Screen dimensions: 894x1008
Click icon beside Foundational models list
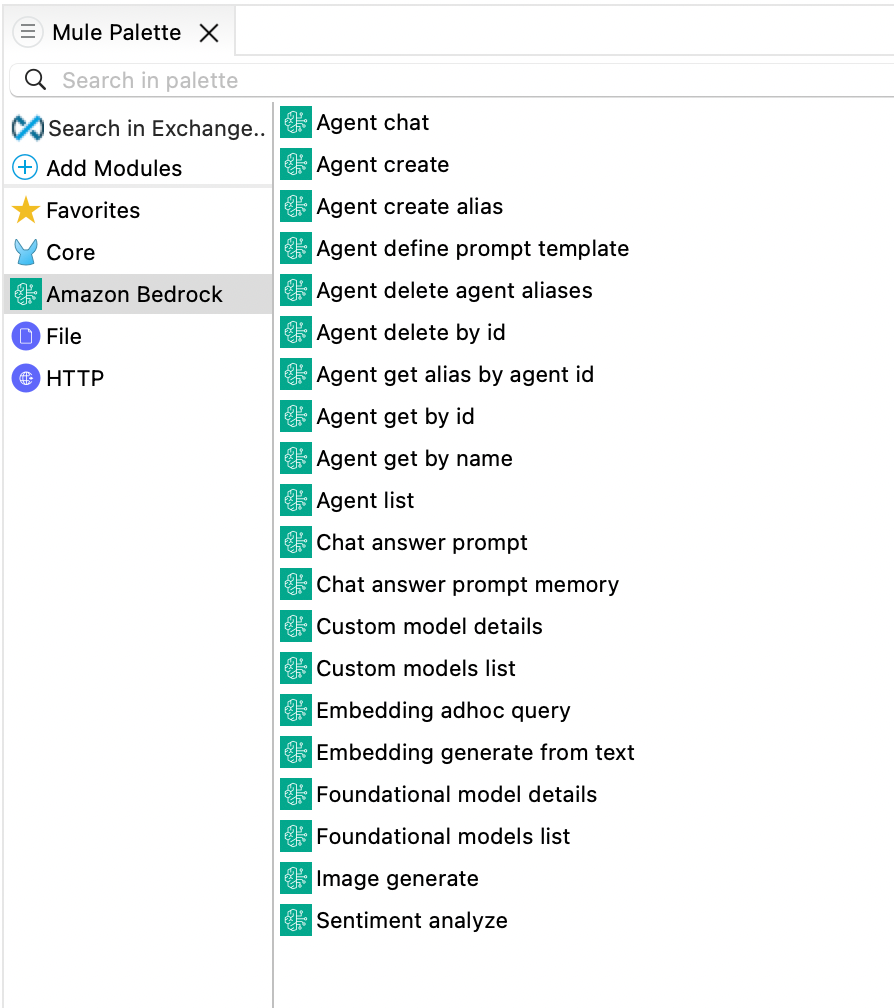pos(296,836)
